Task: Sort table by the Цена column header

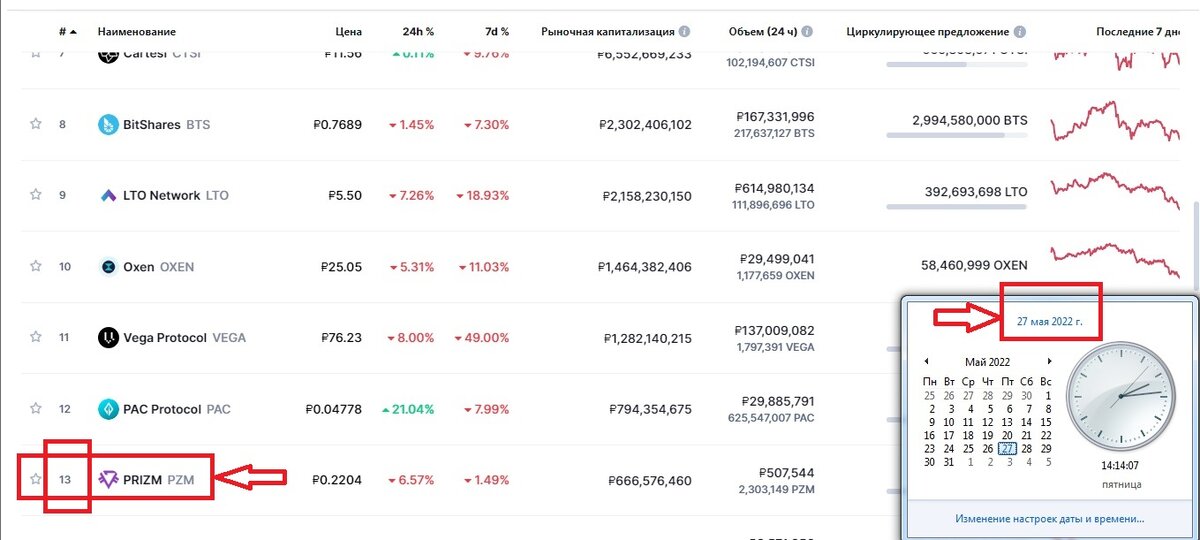Action: [x=348, y=32]
